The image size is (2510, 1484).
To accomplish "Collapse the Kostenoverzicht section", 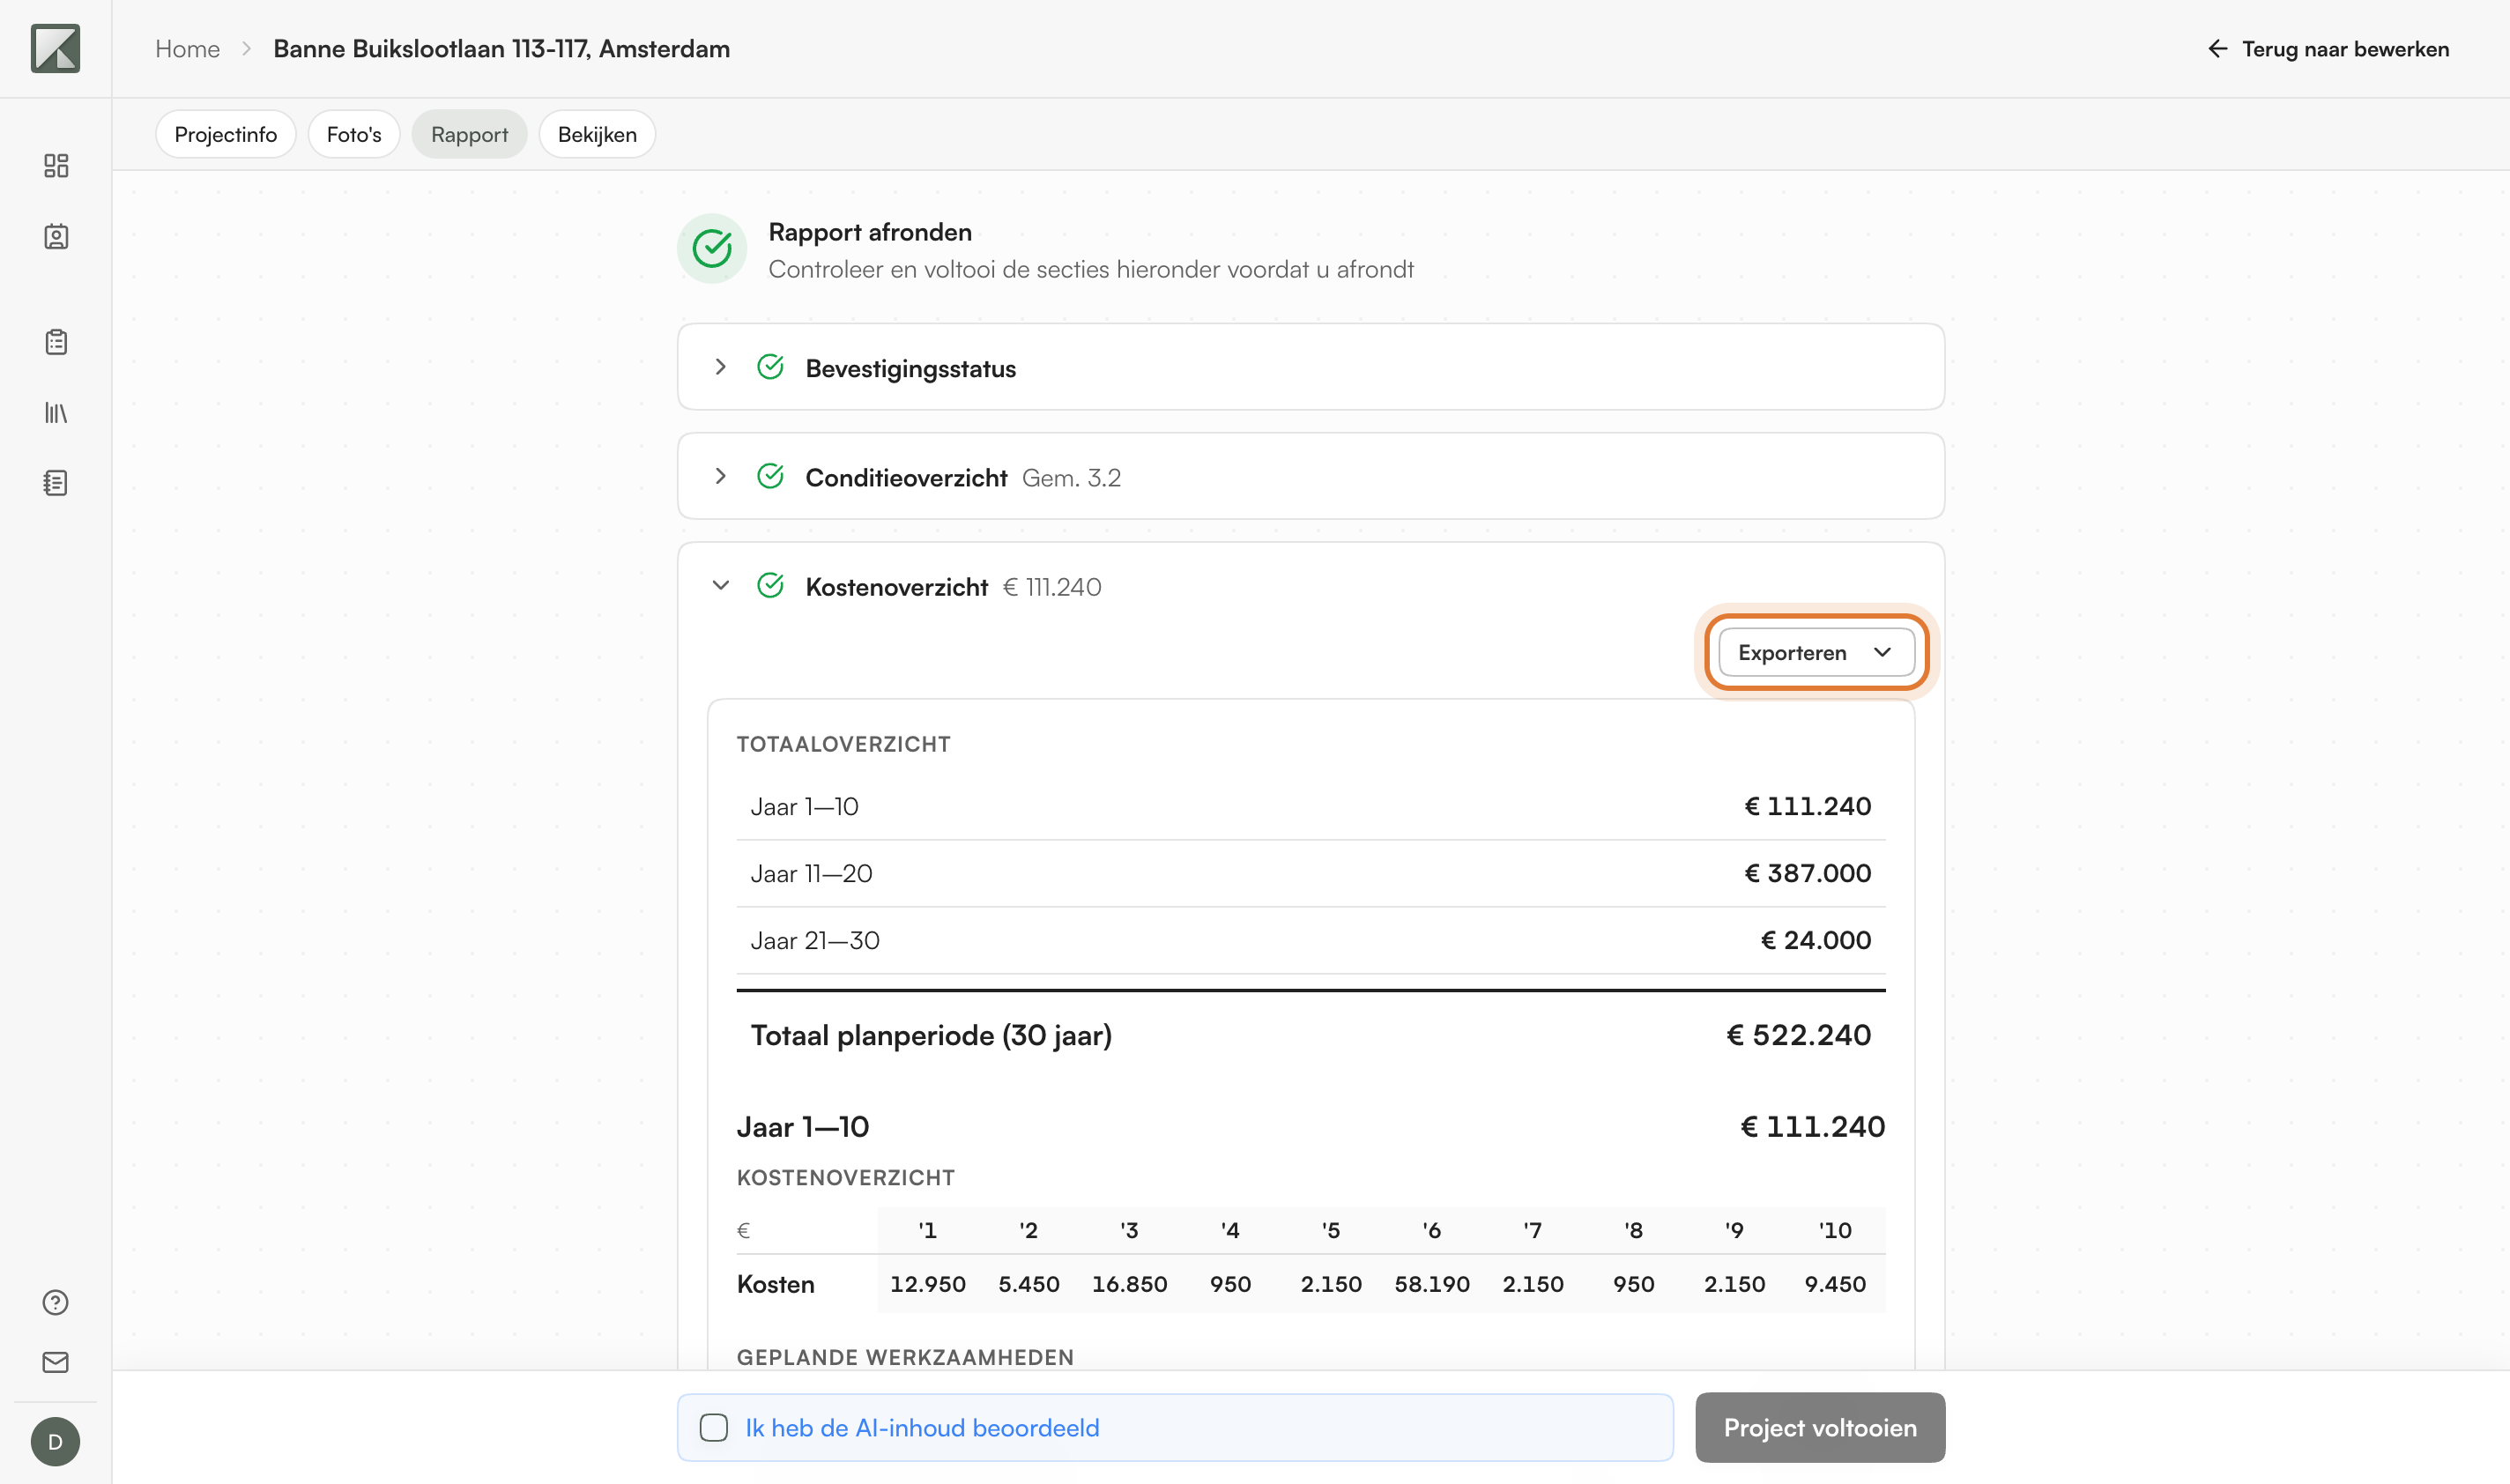I will pos(720,585).
